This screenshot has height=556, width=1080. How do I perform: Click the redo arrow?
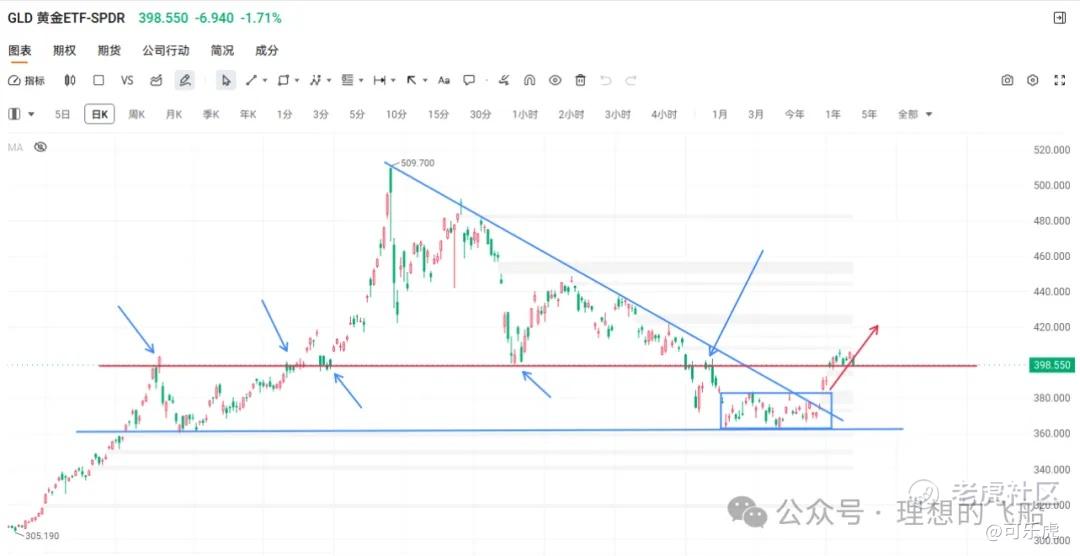pos(631,81)
